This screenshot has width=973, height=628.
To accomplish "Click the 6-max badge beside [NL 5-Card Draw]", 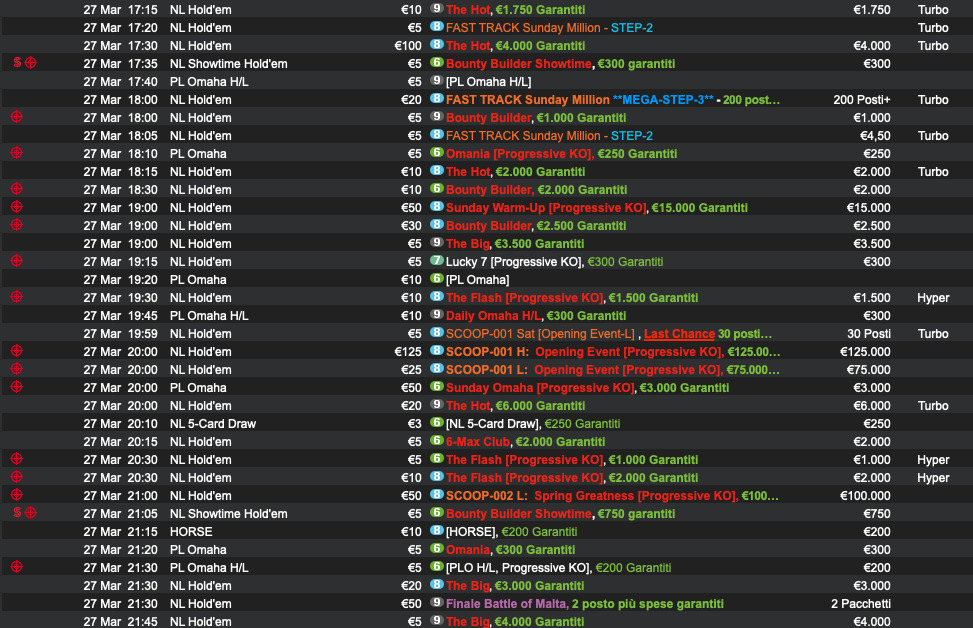I will 437,423.
